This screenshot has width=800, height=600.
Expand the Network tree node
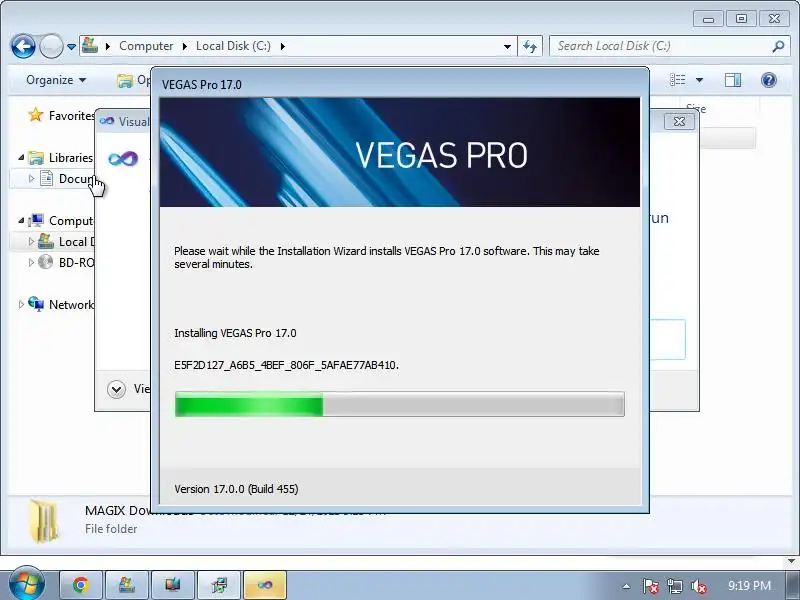(21, 305)
